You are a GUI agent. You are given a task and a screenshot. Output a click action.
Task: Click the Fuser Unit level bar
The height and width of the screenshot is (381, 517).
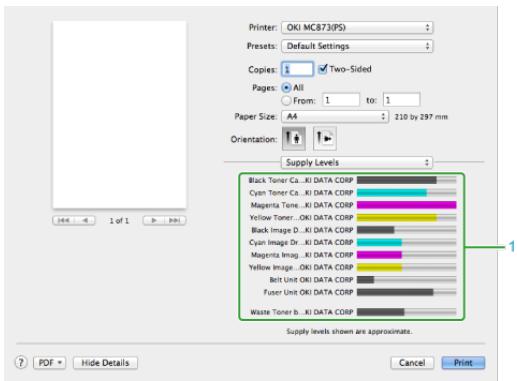coord(406,292)
